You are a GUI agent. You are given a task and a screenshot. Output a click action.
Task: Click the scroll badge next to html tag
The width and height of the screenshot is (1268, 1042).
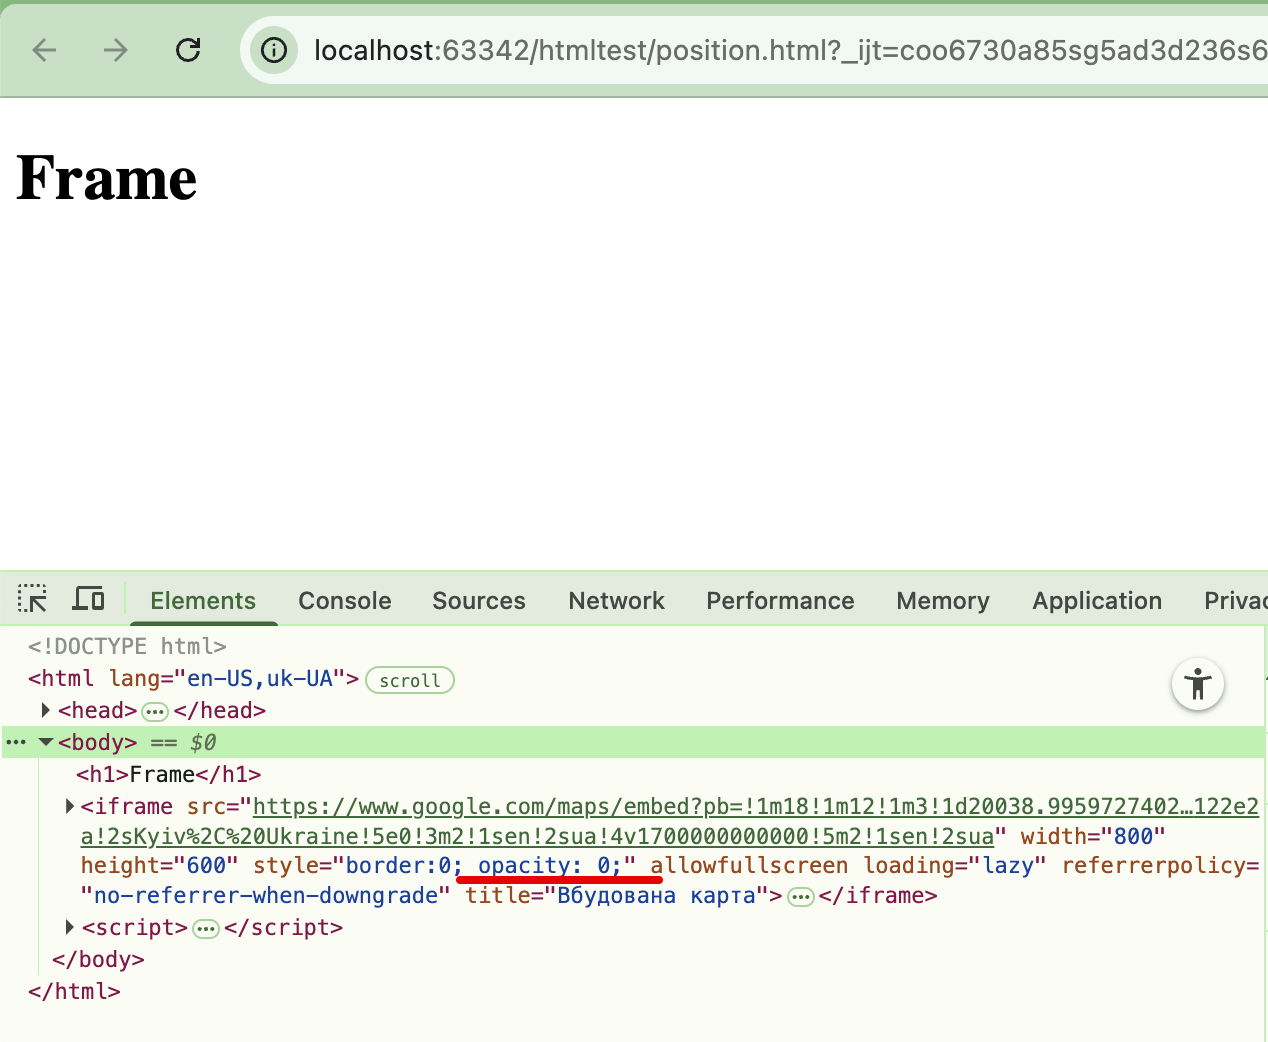pos(410,680)
